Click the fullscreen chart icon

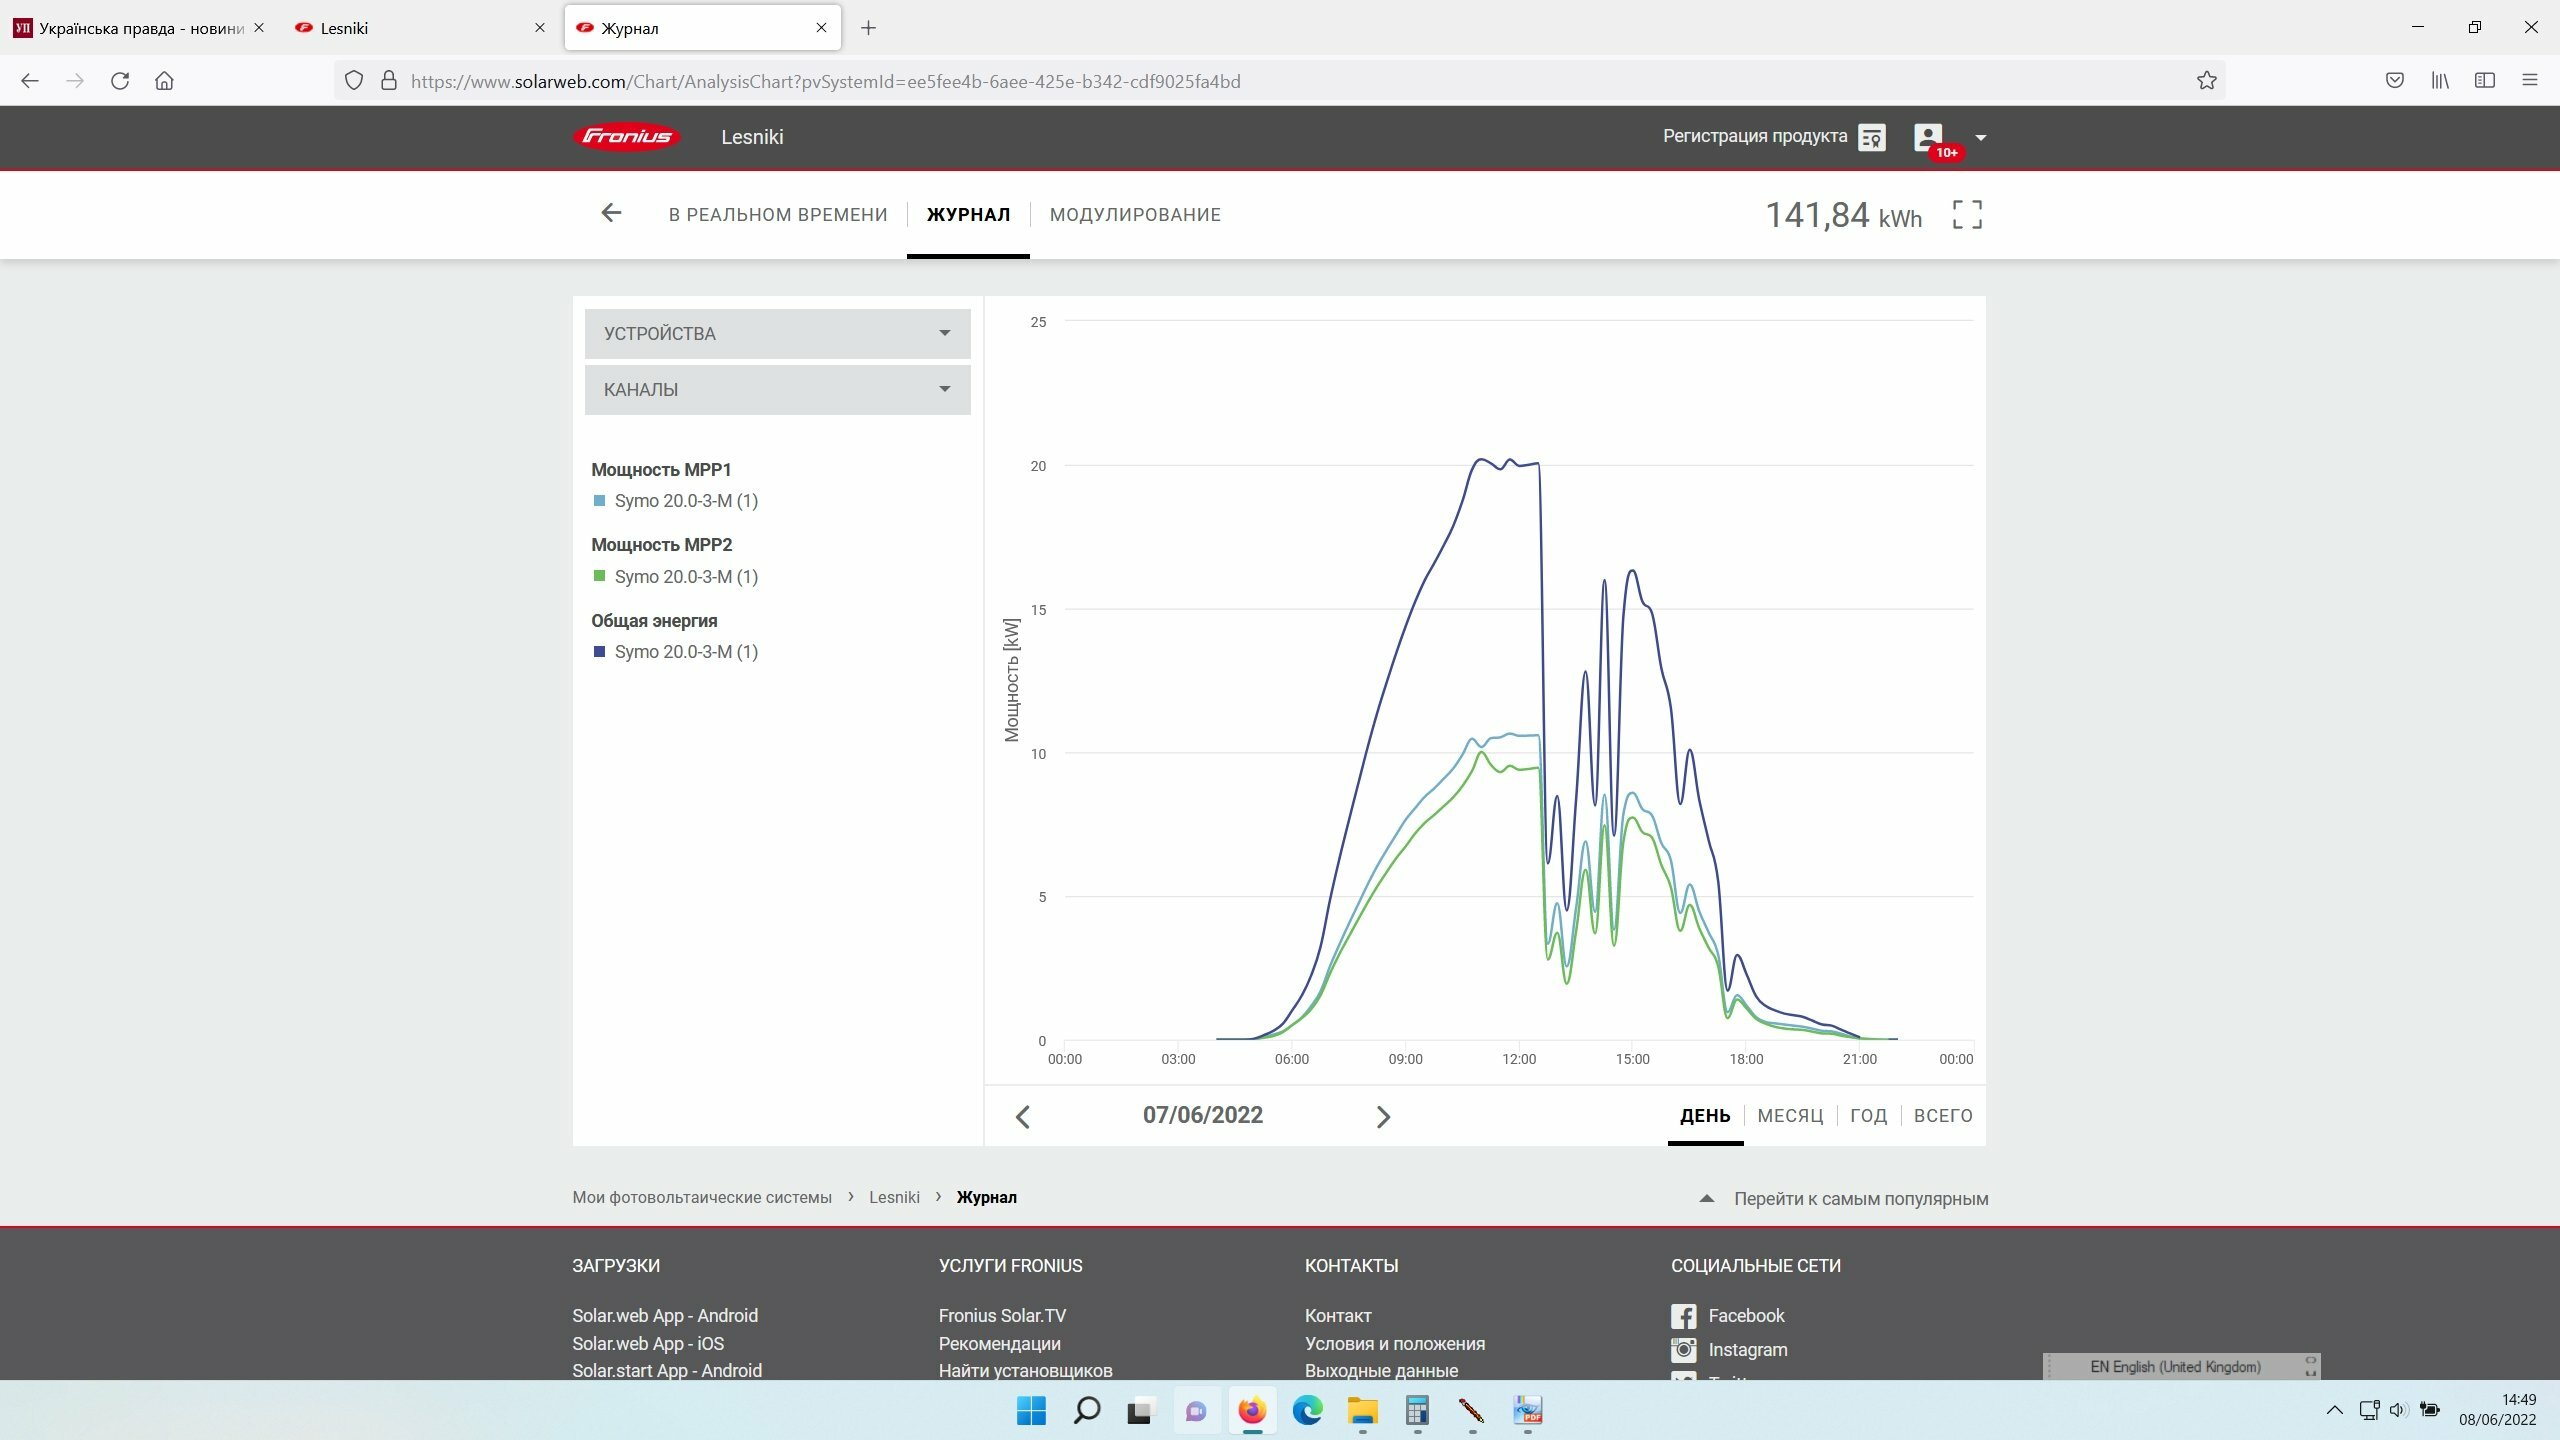pyautogui.click(x=1966, y=214)
